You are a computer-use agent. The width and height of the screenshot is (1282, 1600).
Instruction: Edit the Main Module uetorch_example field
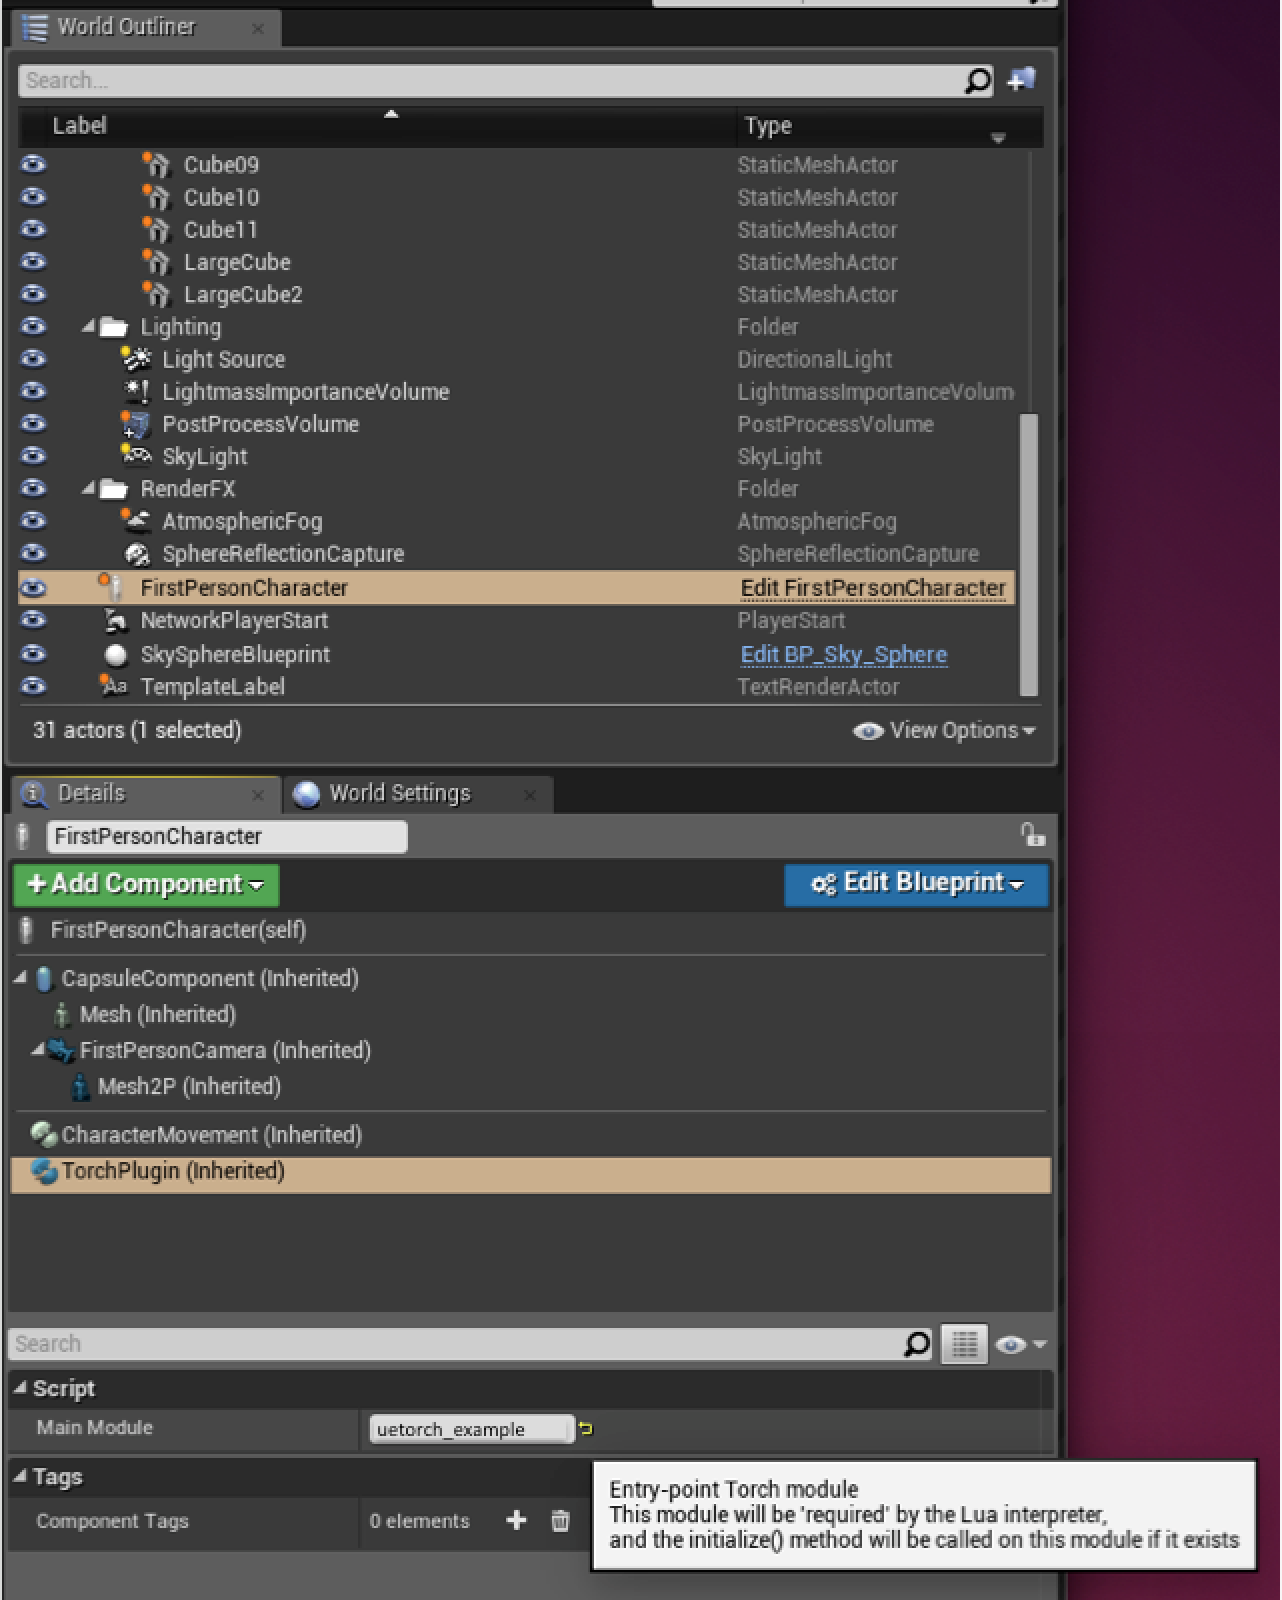pyautogui.click(x=472, y=1429)
